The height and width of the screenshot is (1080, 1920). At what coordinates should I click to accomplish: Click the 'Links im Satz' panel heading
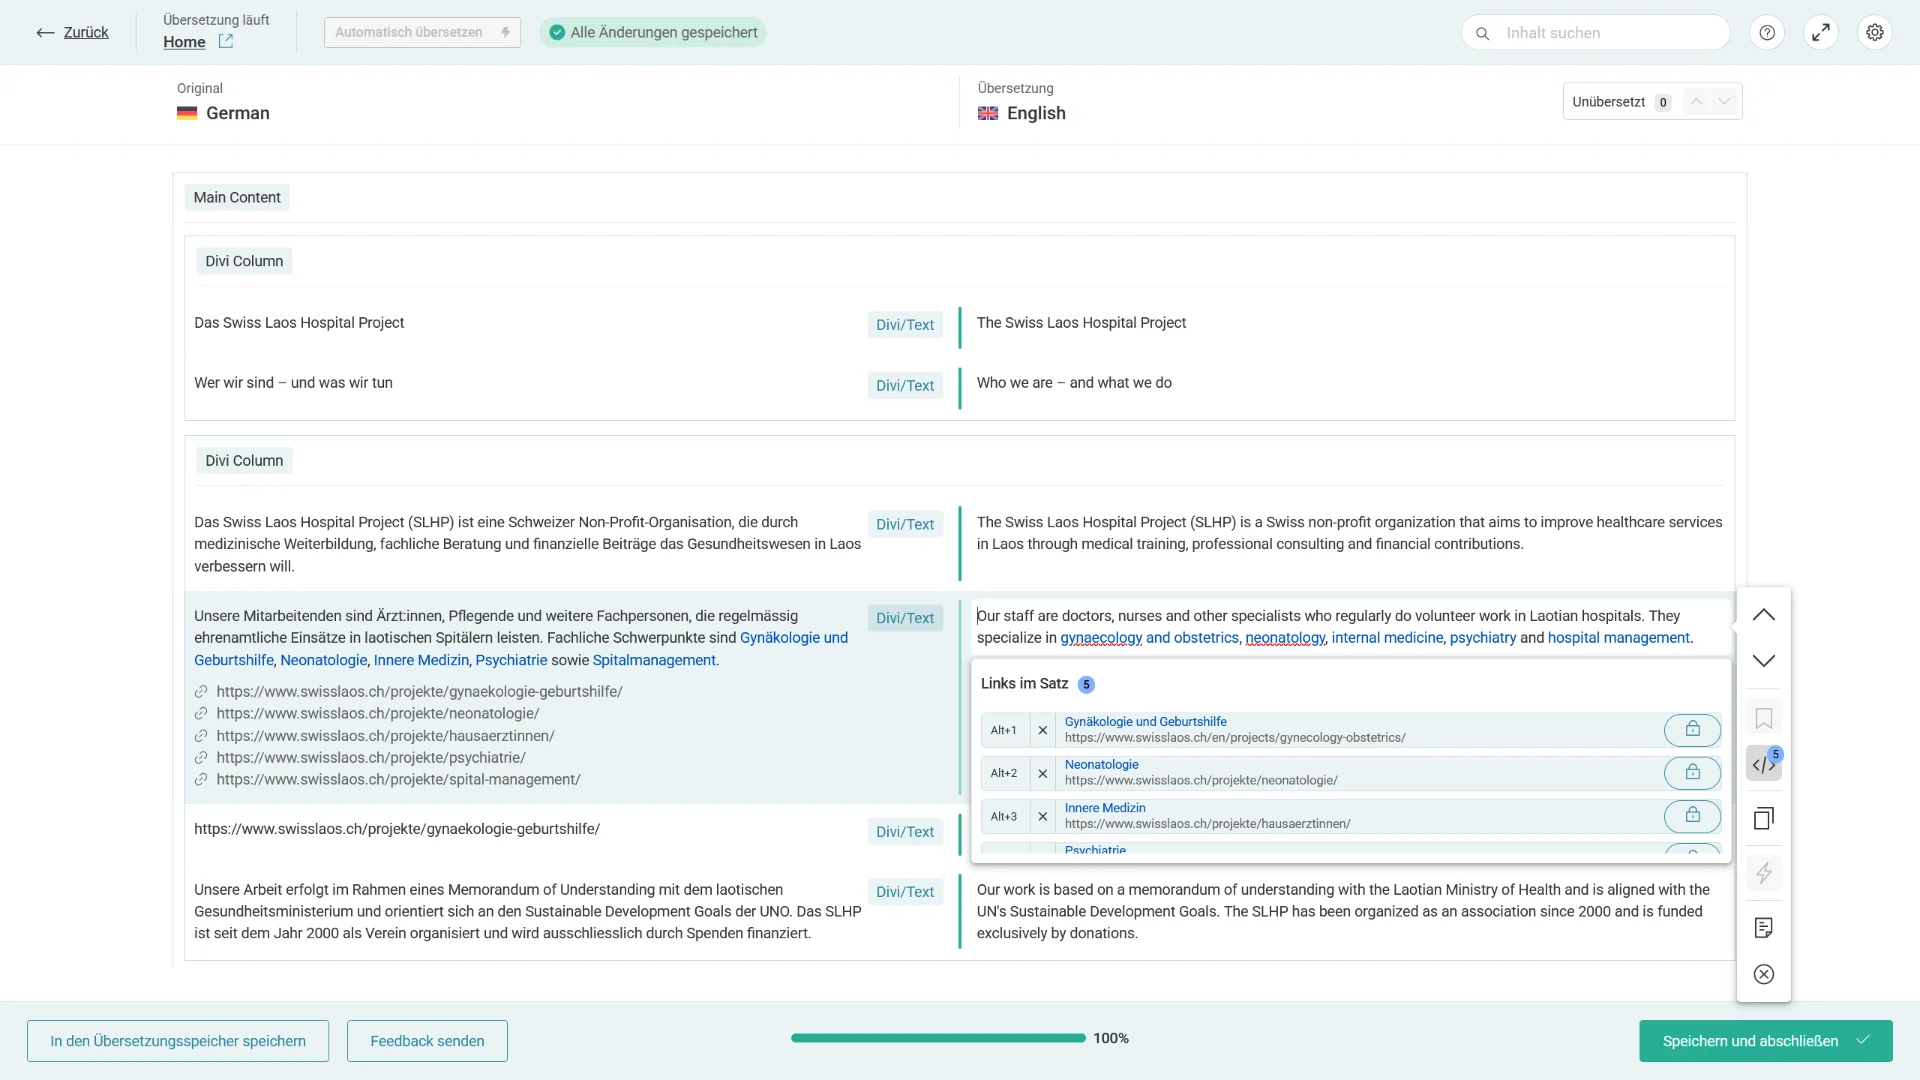pyautogui.click(x=1024, y=684)
